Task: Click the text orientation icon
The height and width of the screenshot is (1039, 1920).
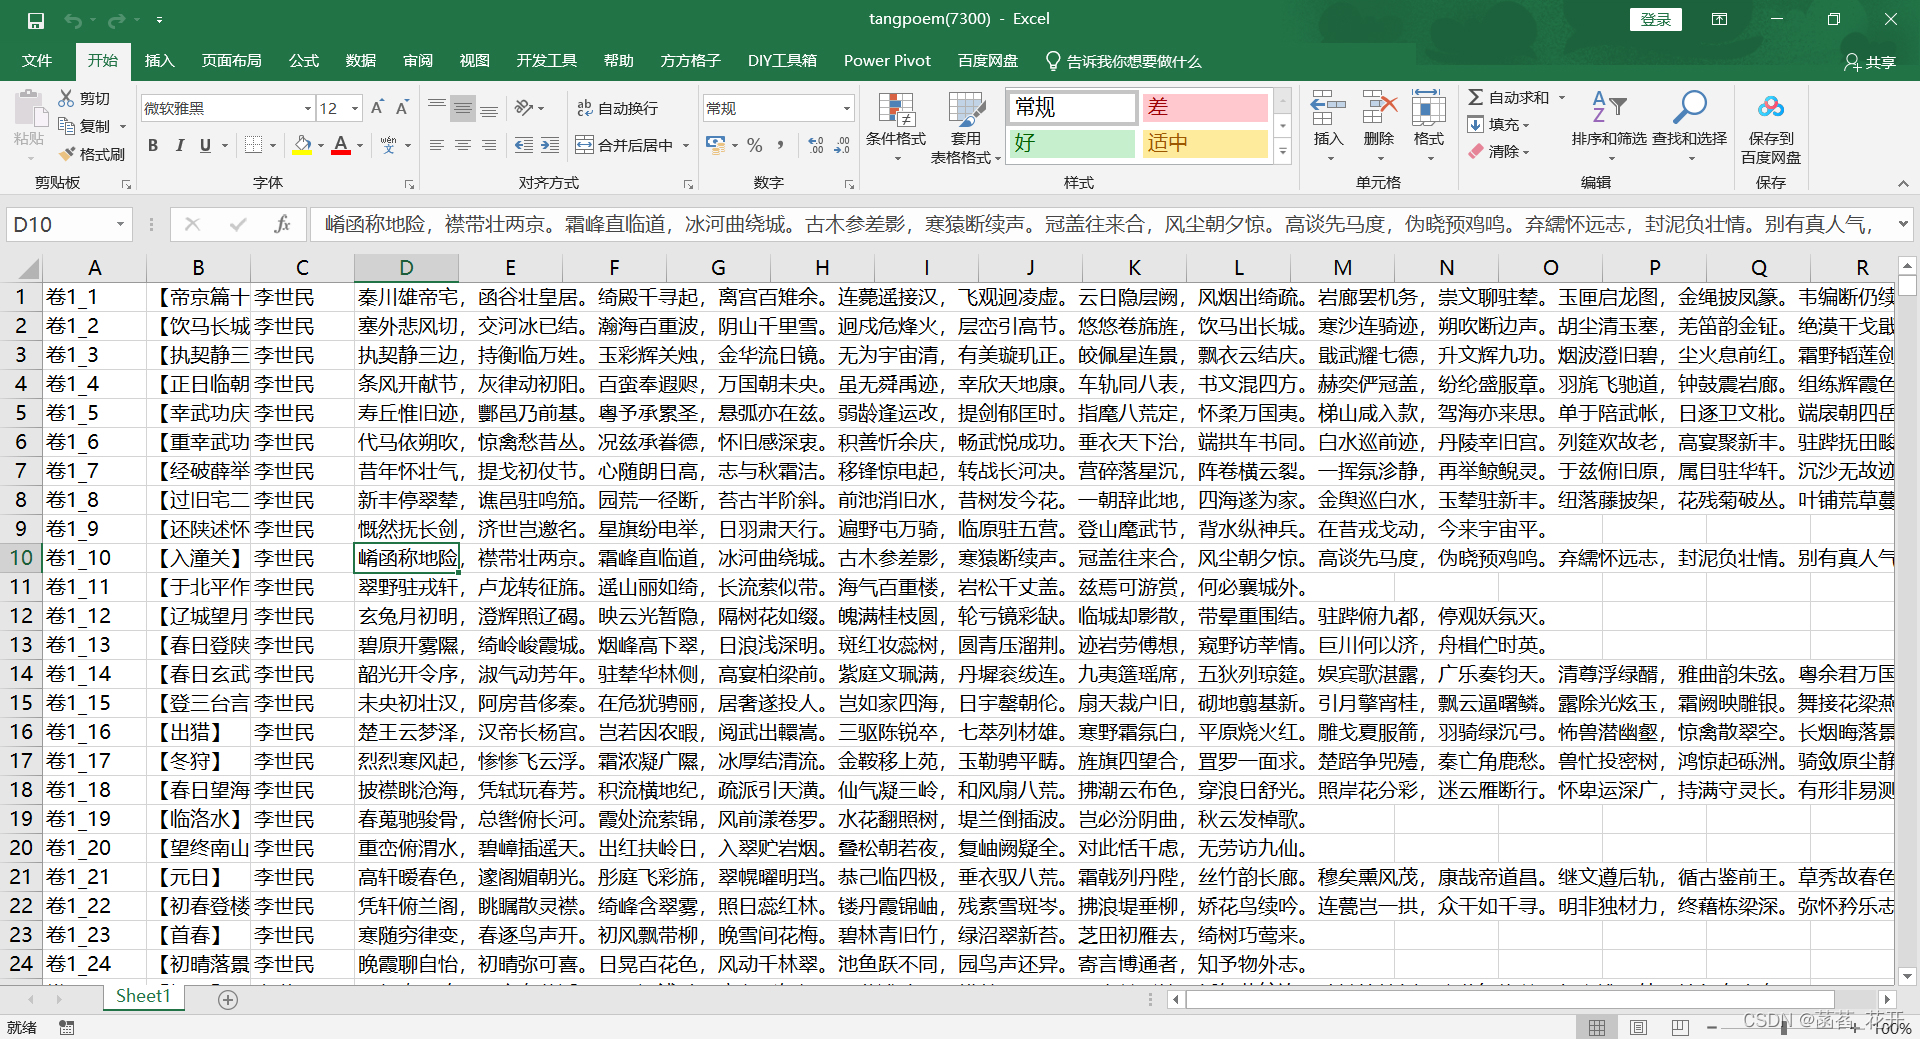Action: tap(525, 108)
